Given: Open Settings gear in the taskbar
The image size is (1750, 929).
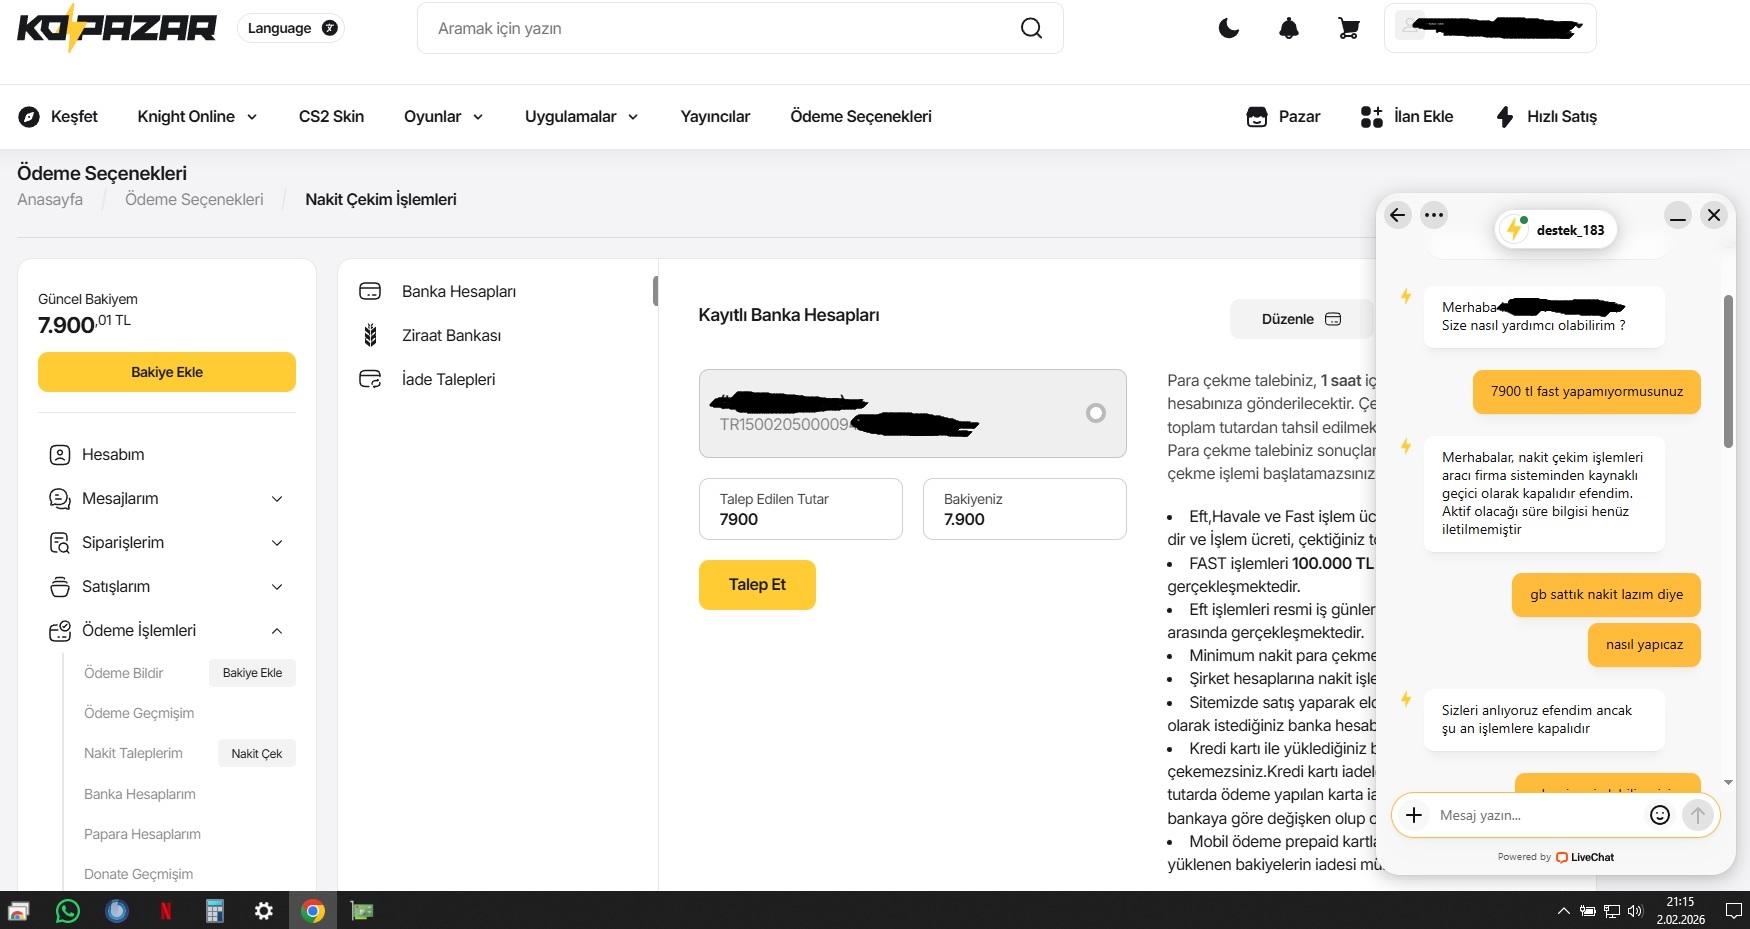Looking at the screenshot, I should click(264, 911).
